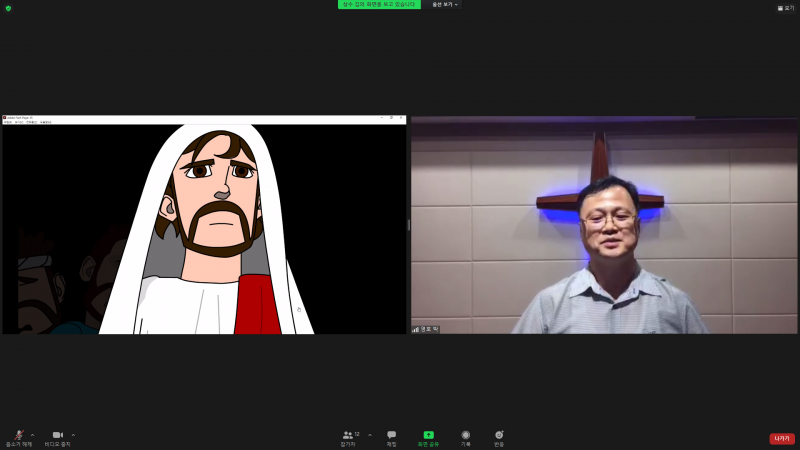Image resolution: width=800 pixels, height=450 pixels.
Task: Click the Adobe Flash Player title bar icon
Action: pyautogui.click(x=5, y=118)
